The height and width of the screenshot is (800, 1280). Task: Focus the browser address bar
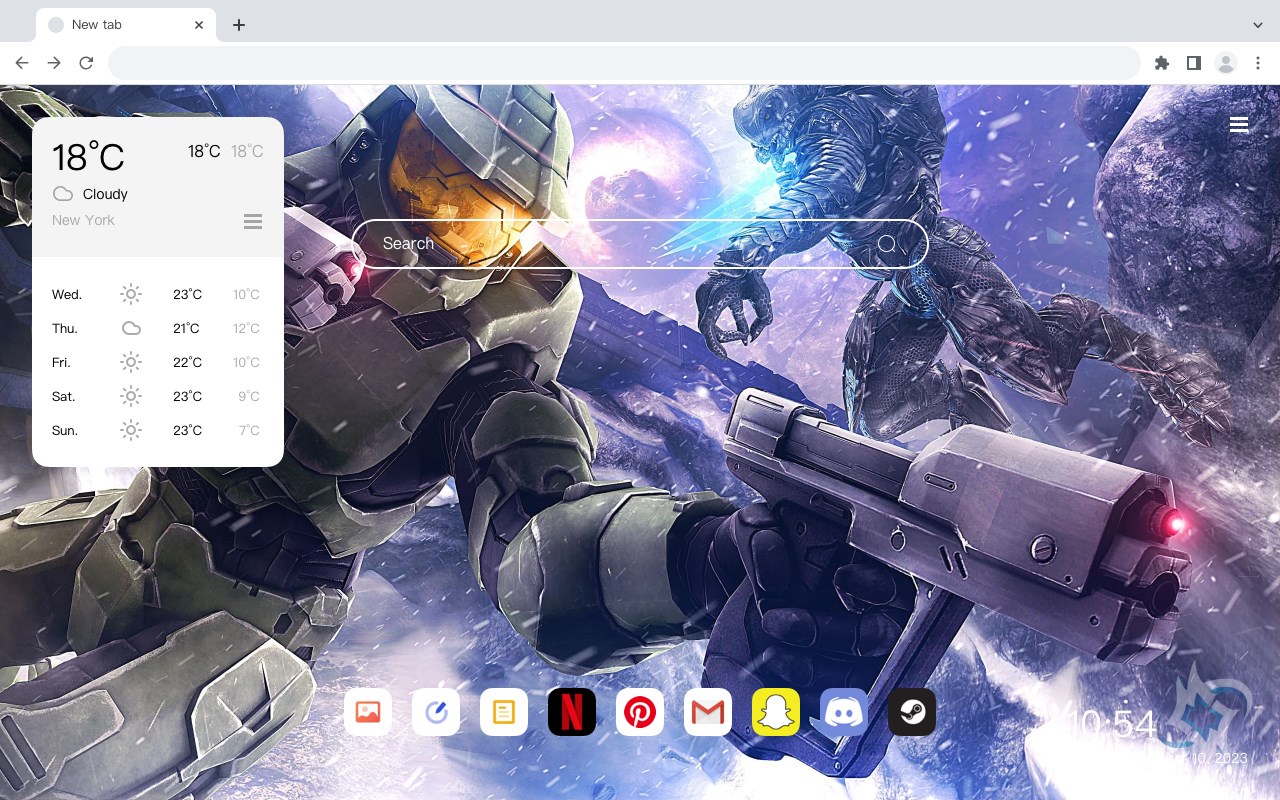(x=624, y=63)
